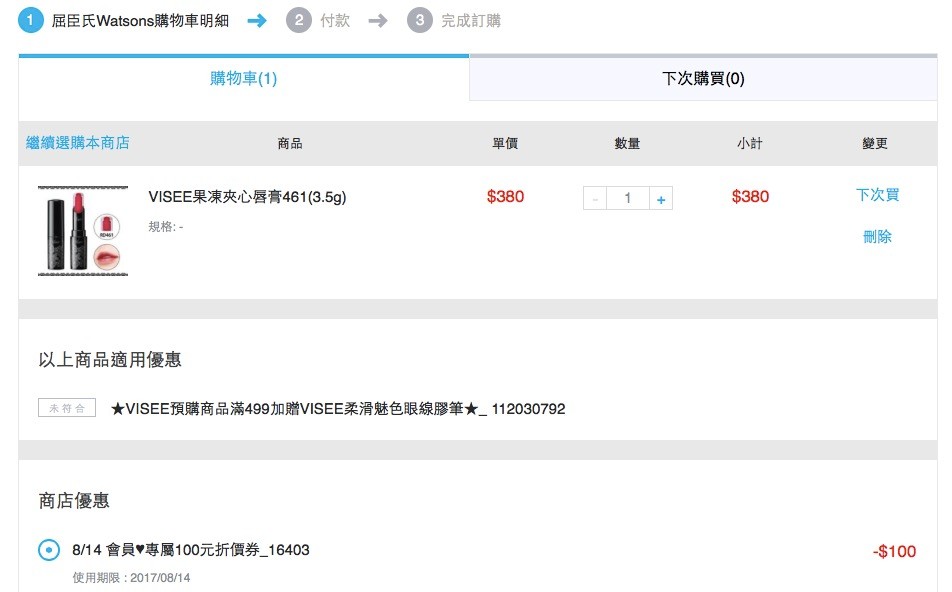Delete the item with 刪除
952x592 pixels.
click(x=877, y=236)
